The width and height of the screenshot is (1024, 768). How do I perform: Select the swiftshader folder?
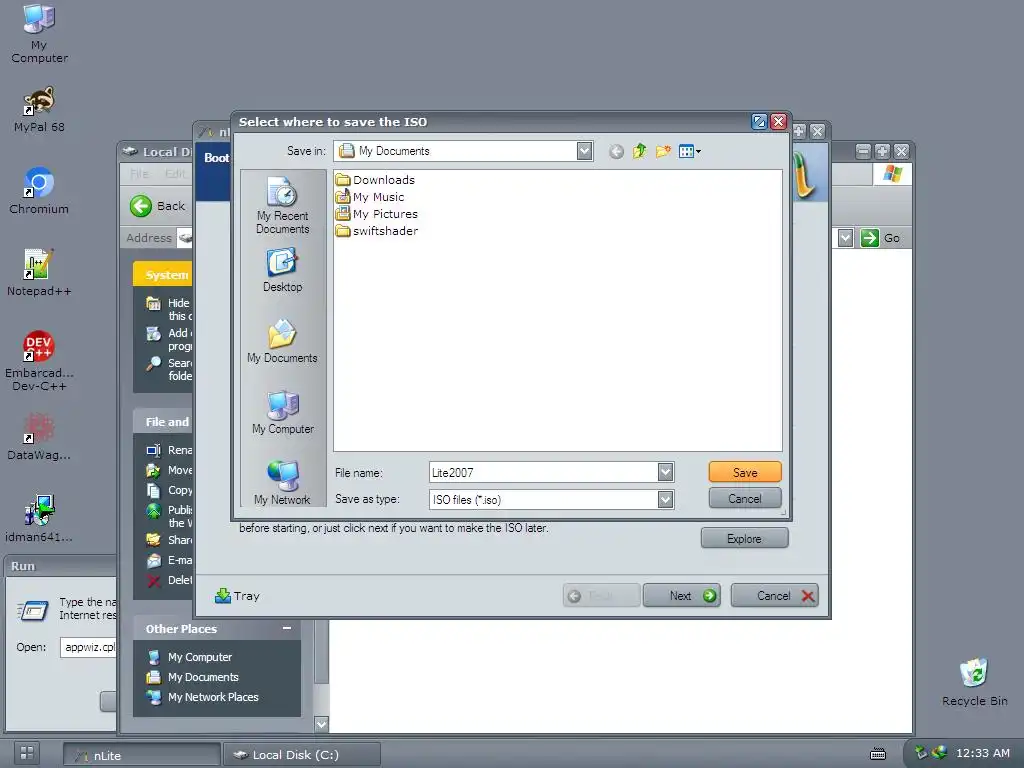tap(377, 231)
